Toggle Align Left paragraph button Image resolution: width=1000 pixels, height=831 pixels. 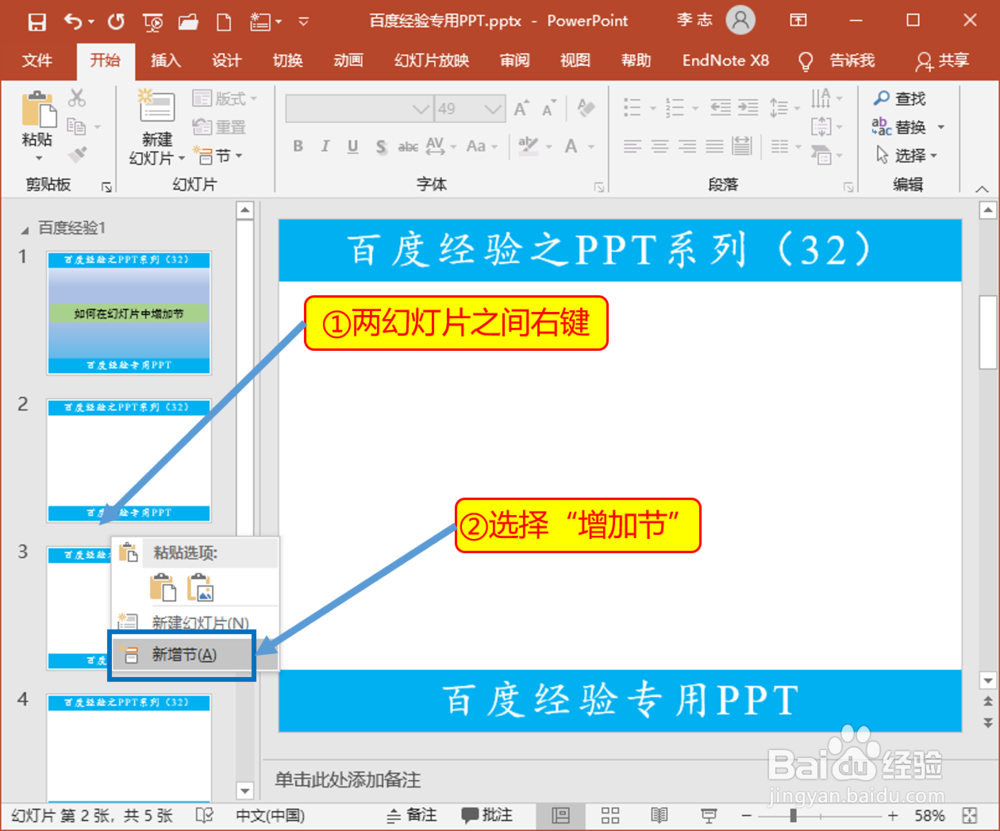(632, 147)
